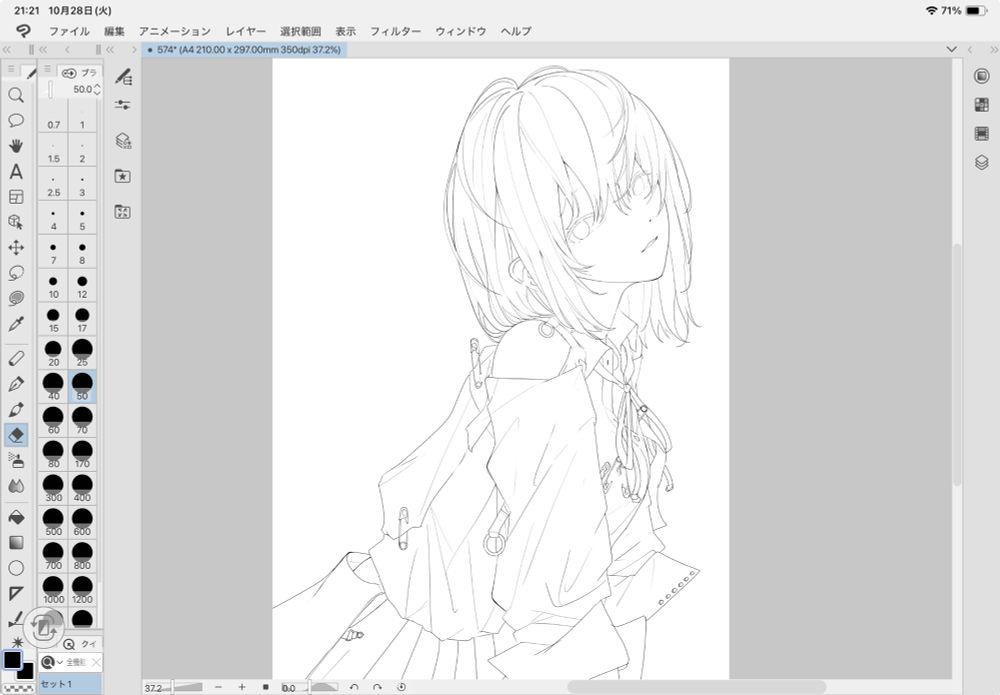This screenshot has width=1000, height=695.
Task: Click the background sub color swatch
Action: coord(26,671)
